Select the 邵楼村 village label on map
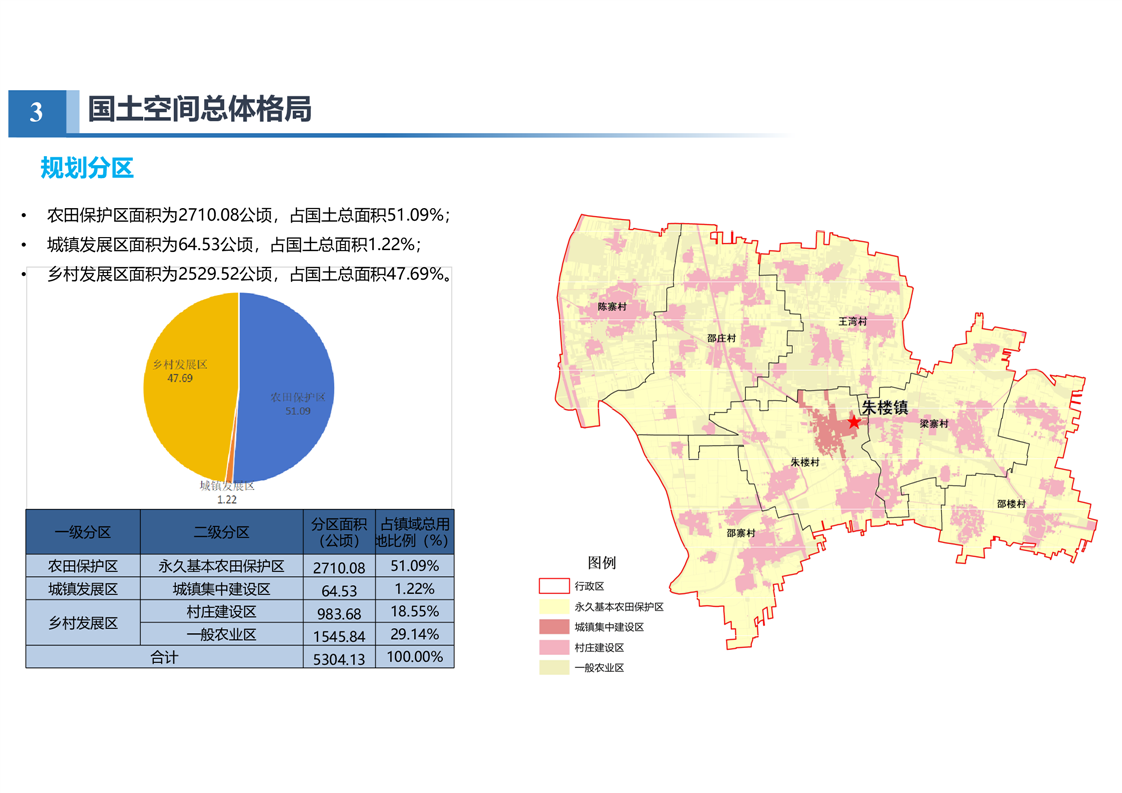Image resolution: width=1122 pixels, height=793 pixels. pyautogui.click(x=1011, y=504)
